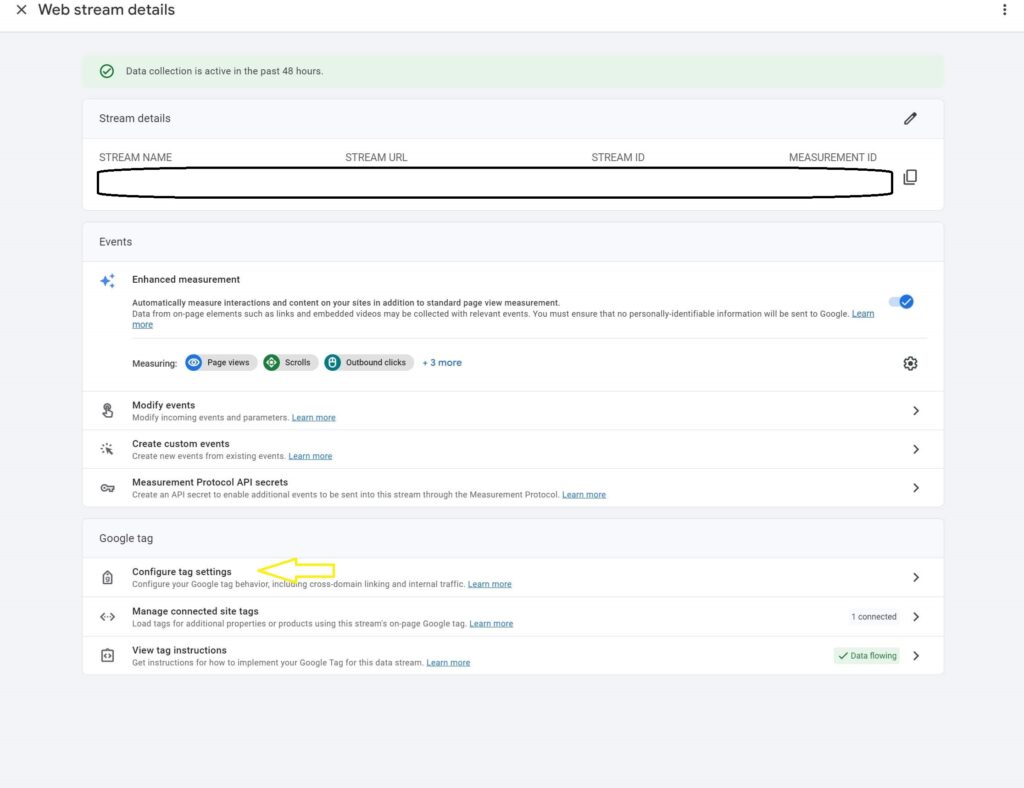Close the Web stream details panel
This screenshot has height=788, width=1024.
click(22, 10)
